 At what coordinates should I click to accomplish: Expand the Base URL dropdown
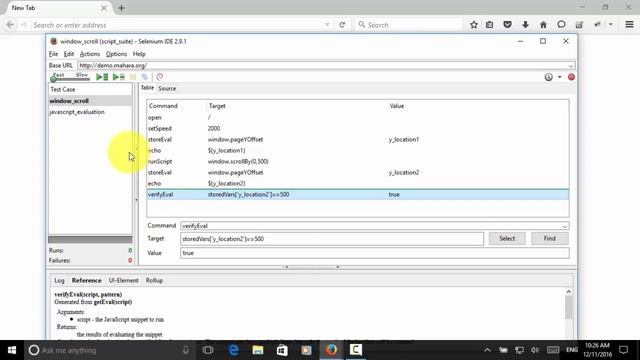coord(571,66)
